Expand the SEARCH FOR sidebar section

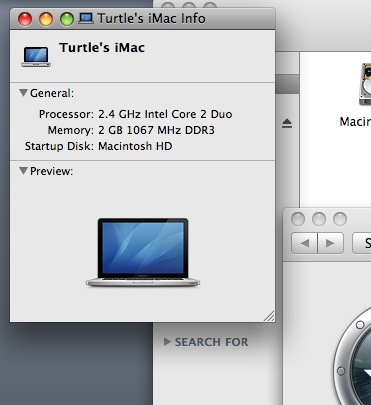pyautogui.click(x=167, y=341)
